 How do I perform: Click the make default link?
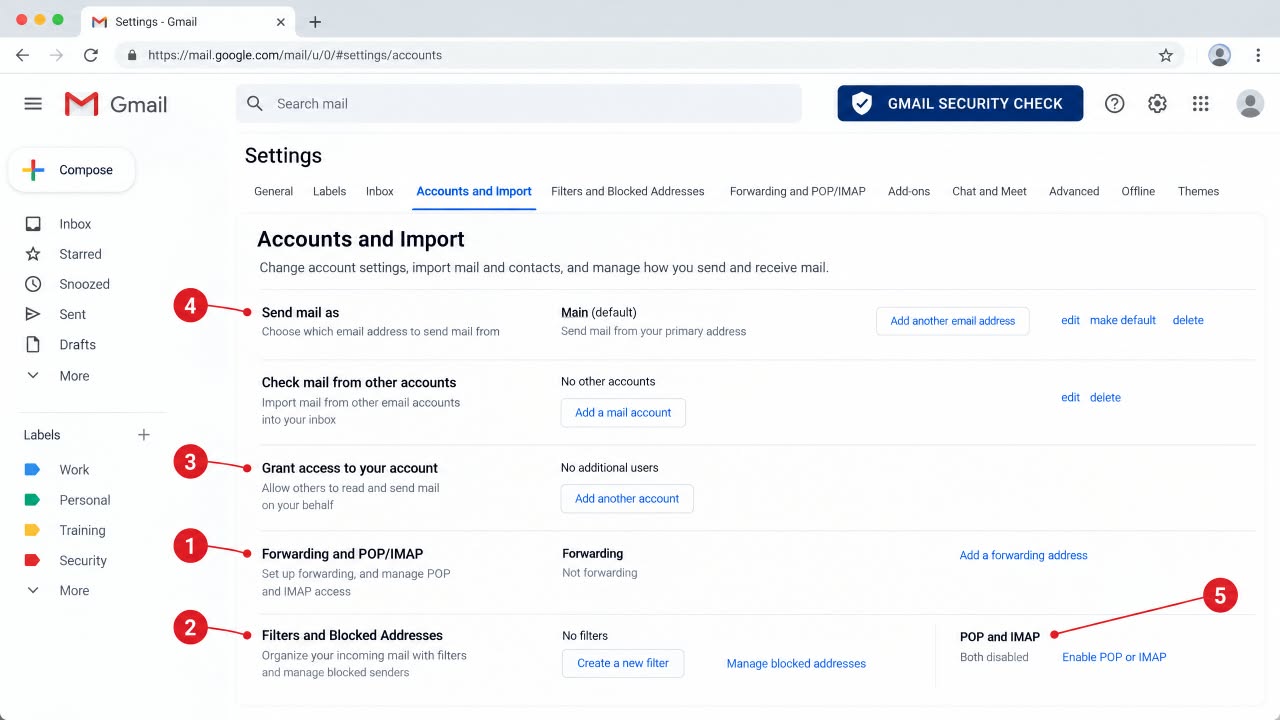(x=1123, y=320)
